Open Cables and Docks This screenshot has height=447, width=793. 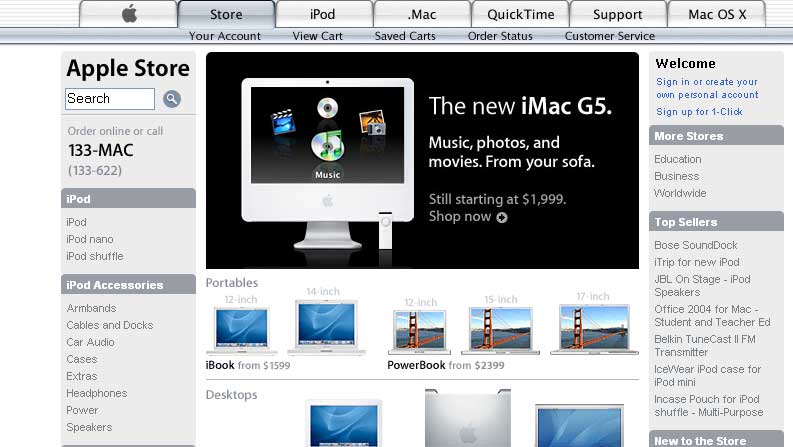click(110, 325)
